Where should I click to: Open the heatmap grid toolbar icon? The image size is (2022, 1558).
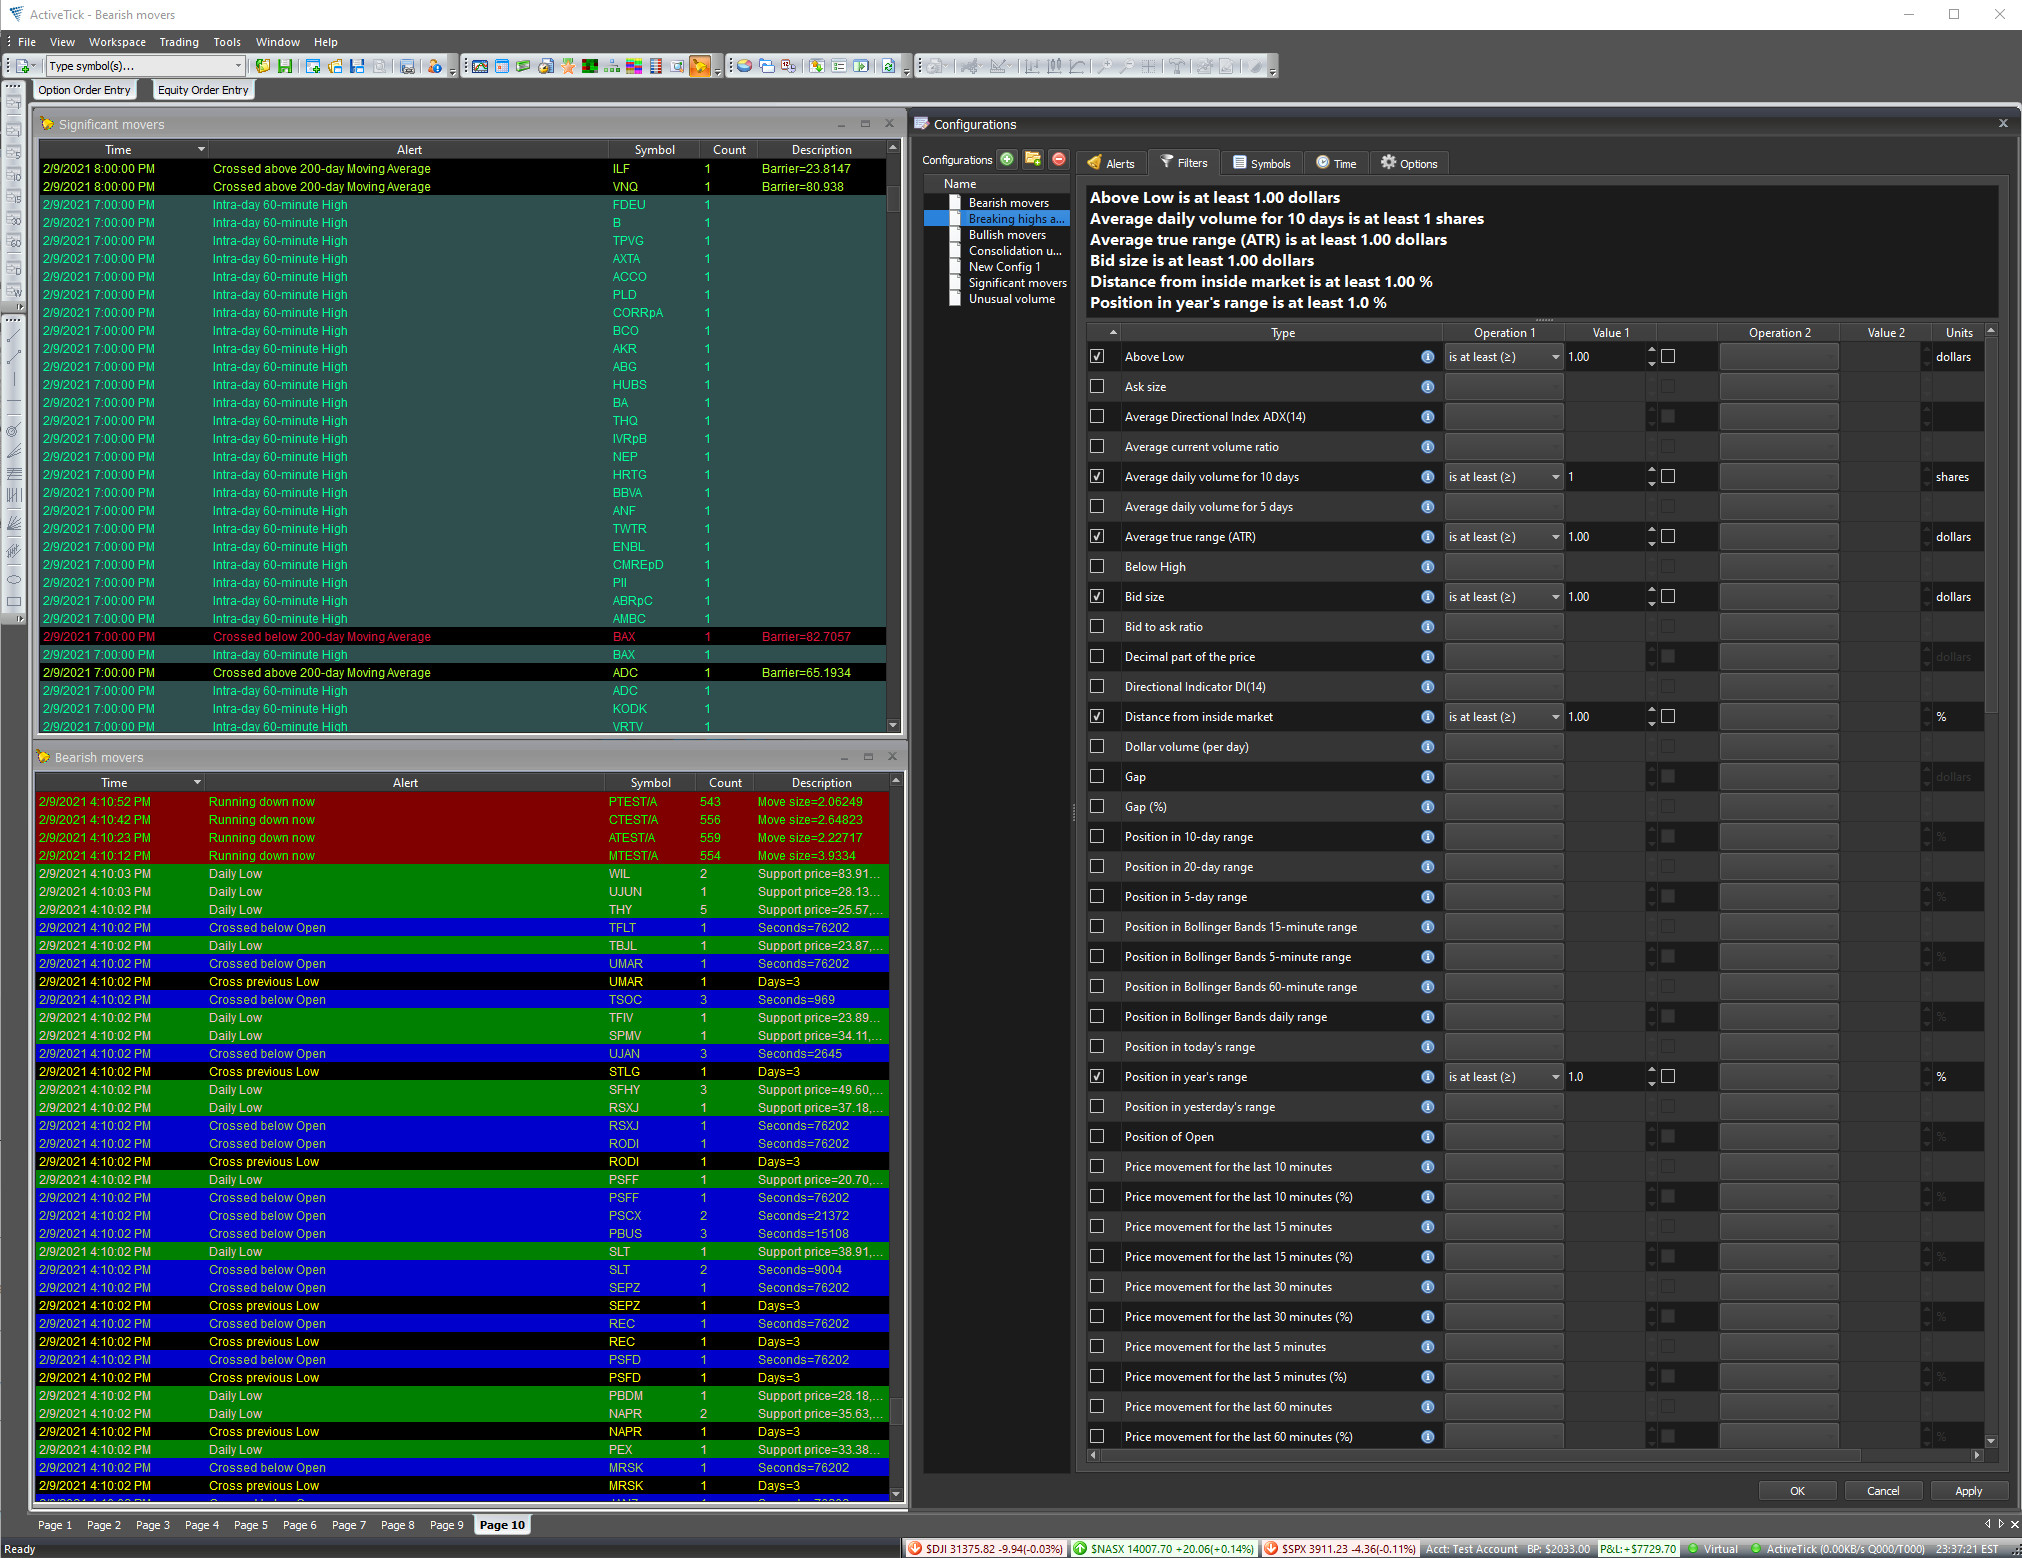point(590,66)
